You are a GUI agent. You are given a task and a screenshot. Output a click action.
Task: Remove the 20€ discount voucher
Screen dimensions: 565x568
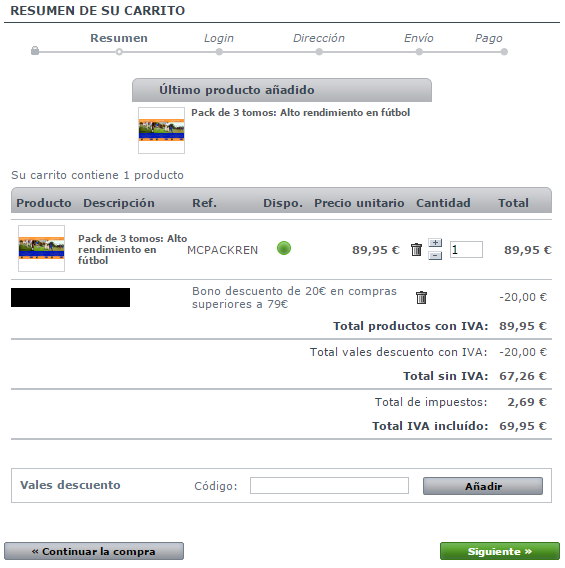pyautogui.click(x=421, y=297)
